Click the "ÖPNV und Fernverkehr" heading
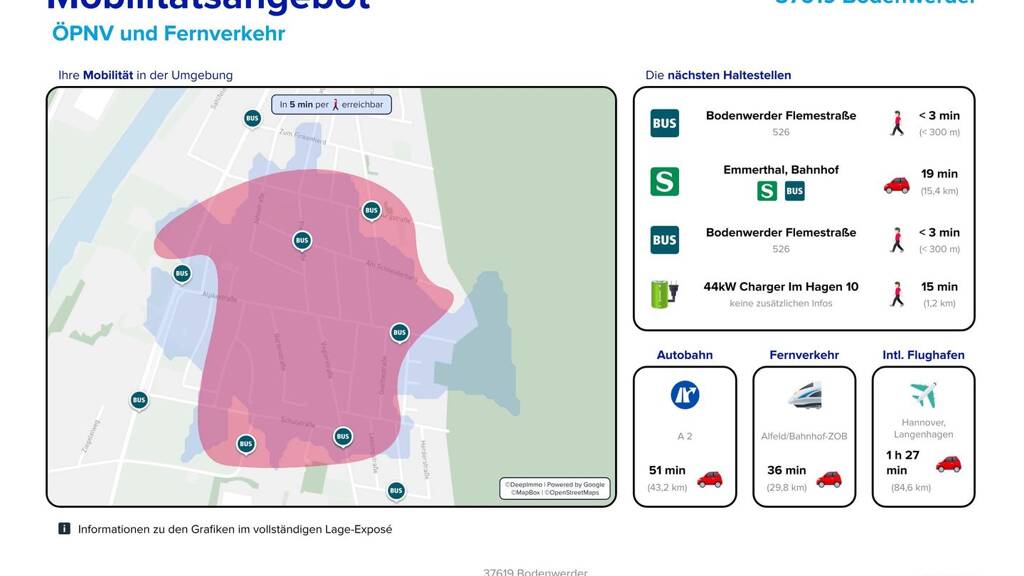Viewport: 1024px width, 576px height. pyautogui.click(x=168, y=34)
